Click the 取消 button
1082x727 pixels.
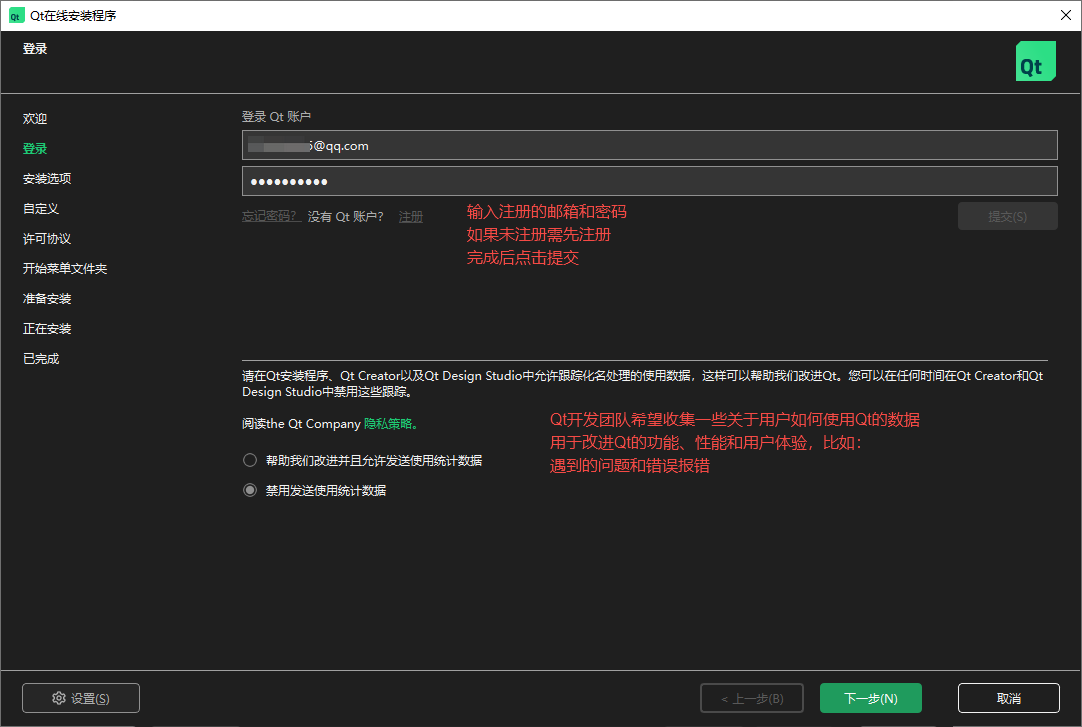point(1009,698)
